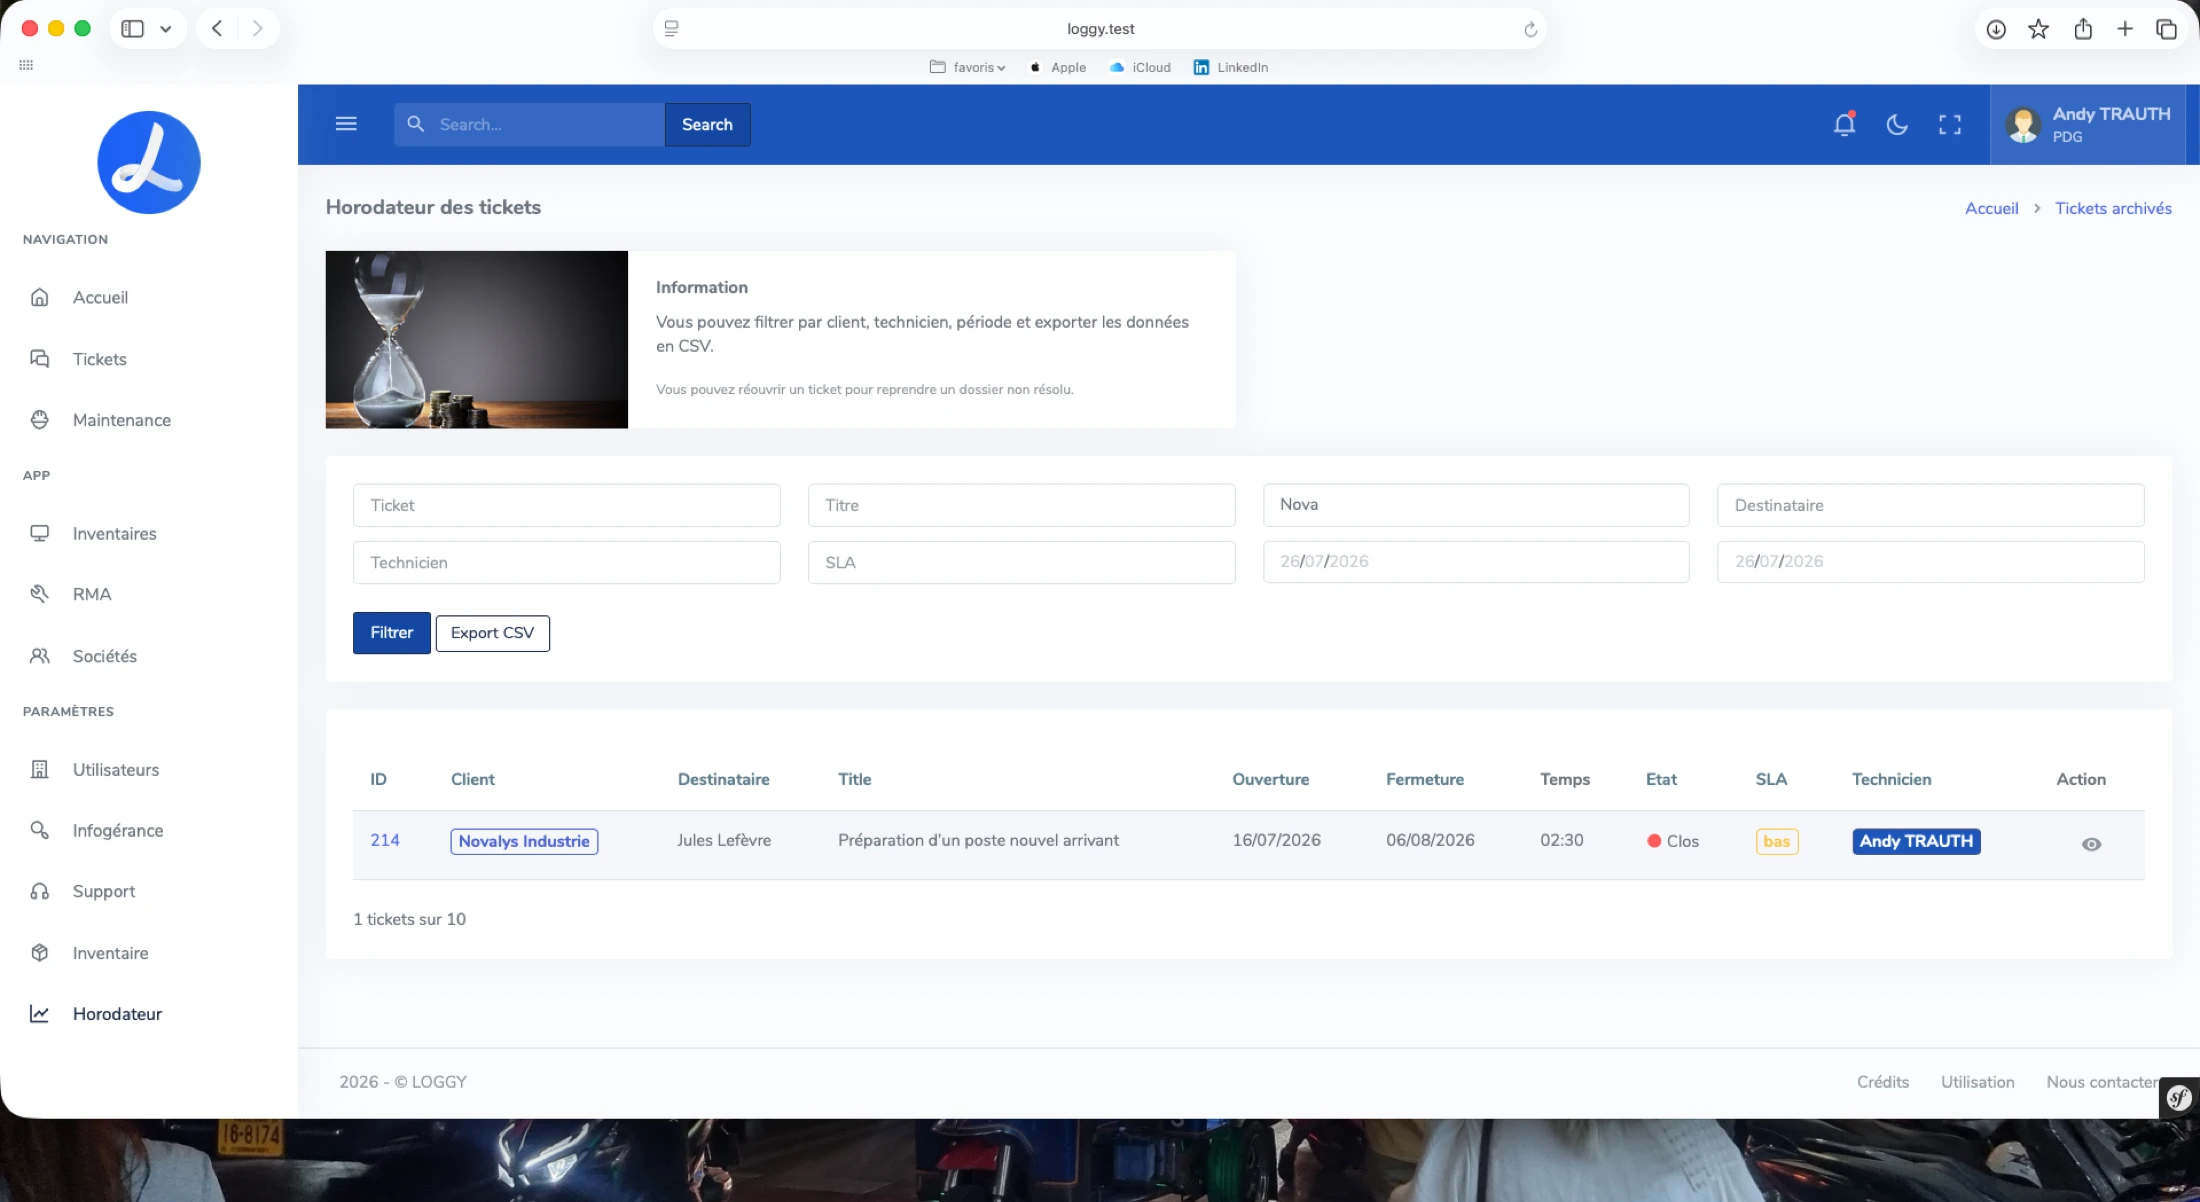Toggle dark mode moon icon
This screenshot has width=2200, height=1202.
(1897, 124)
